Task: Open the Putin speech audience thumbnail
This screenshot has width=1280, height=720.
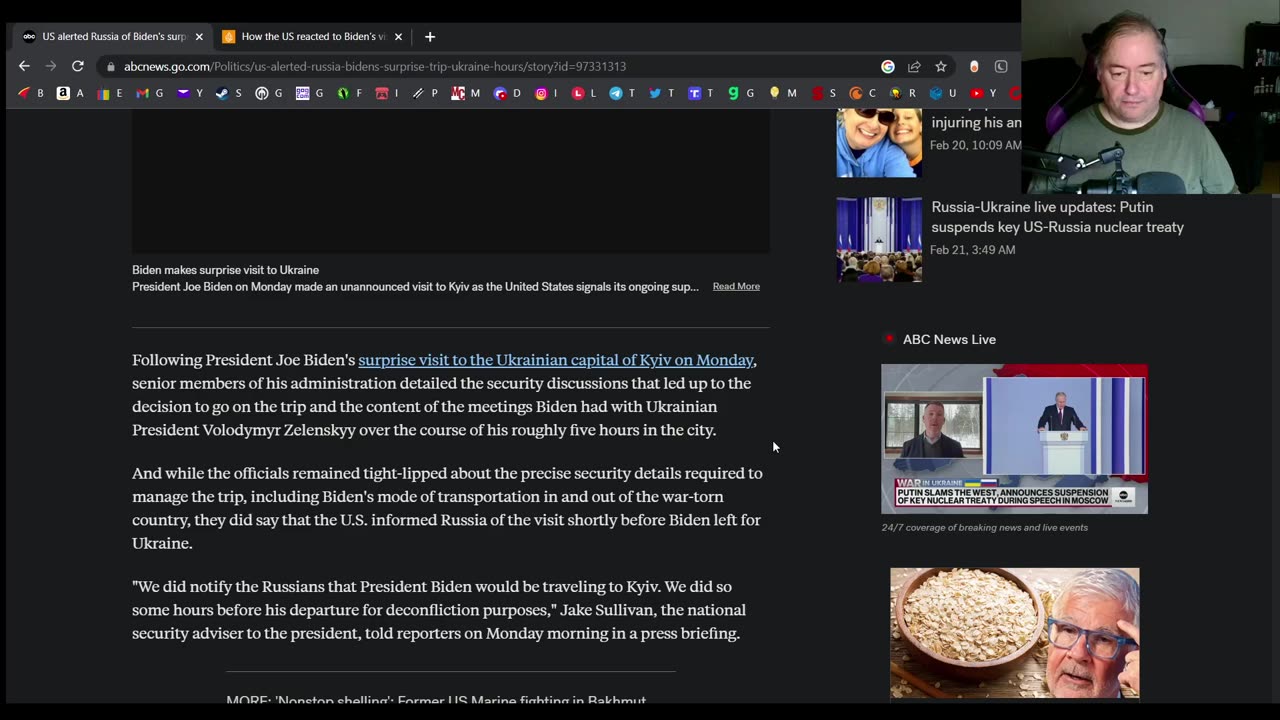Action: pos(879,239)
